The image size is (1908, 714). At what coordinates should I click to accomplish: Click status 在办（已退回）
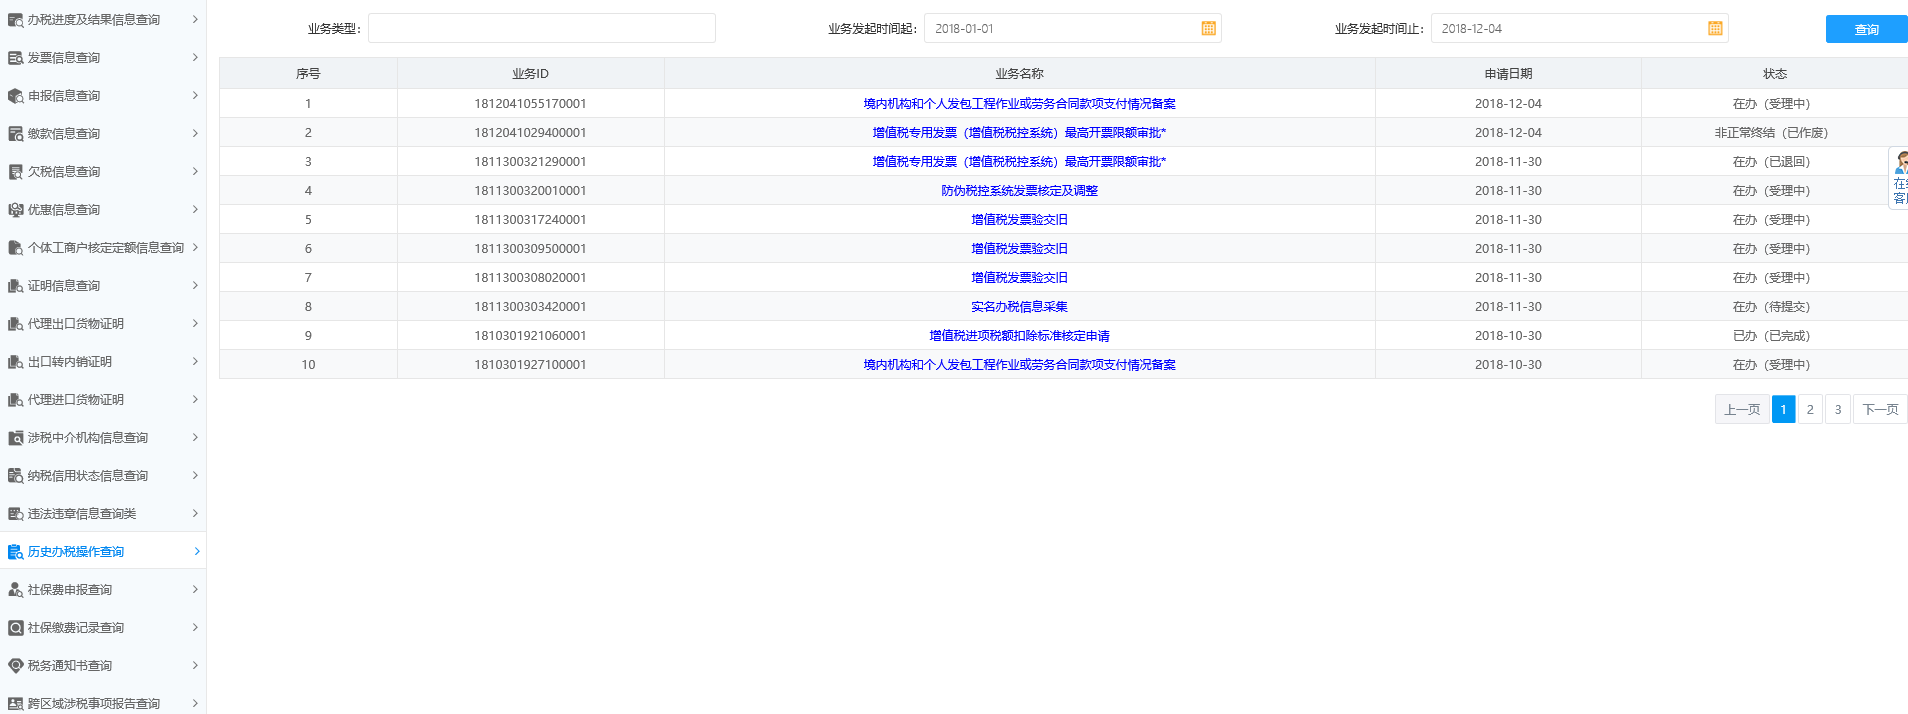[1771, 162]
